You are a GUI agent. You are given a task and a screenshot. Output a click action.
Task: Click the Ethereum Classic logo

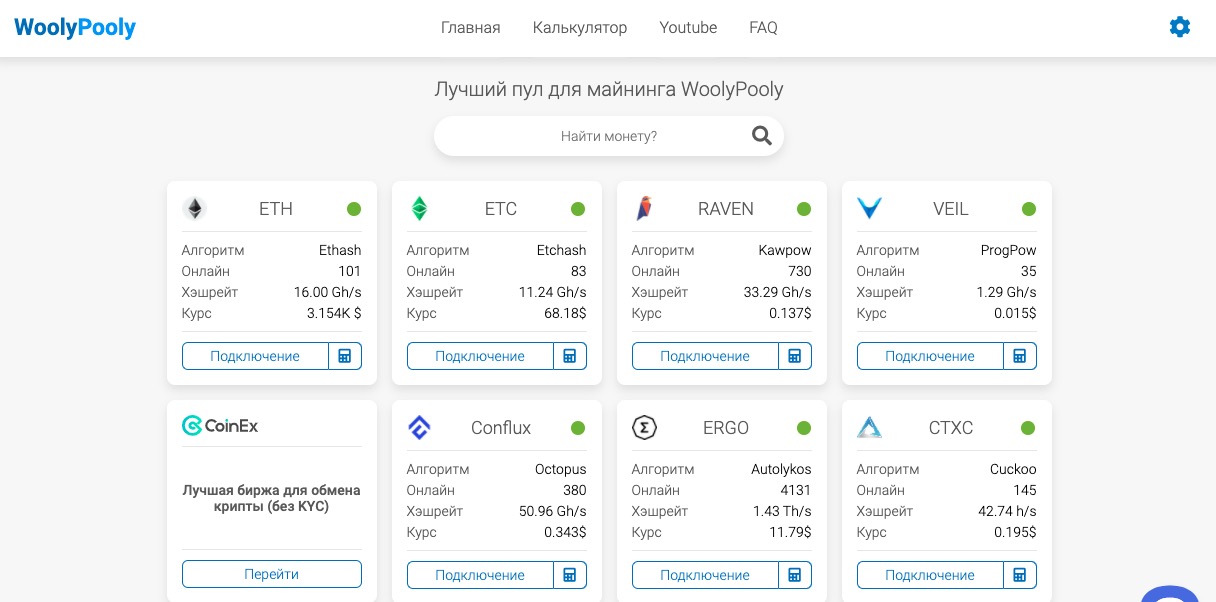(x=420, y=209)
